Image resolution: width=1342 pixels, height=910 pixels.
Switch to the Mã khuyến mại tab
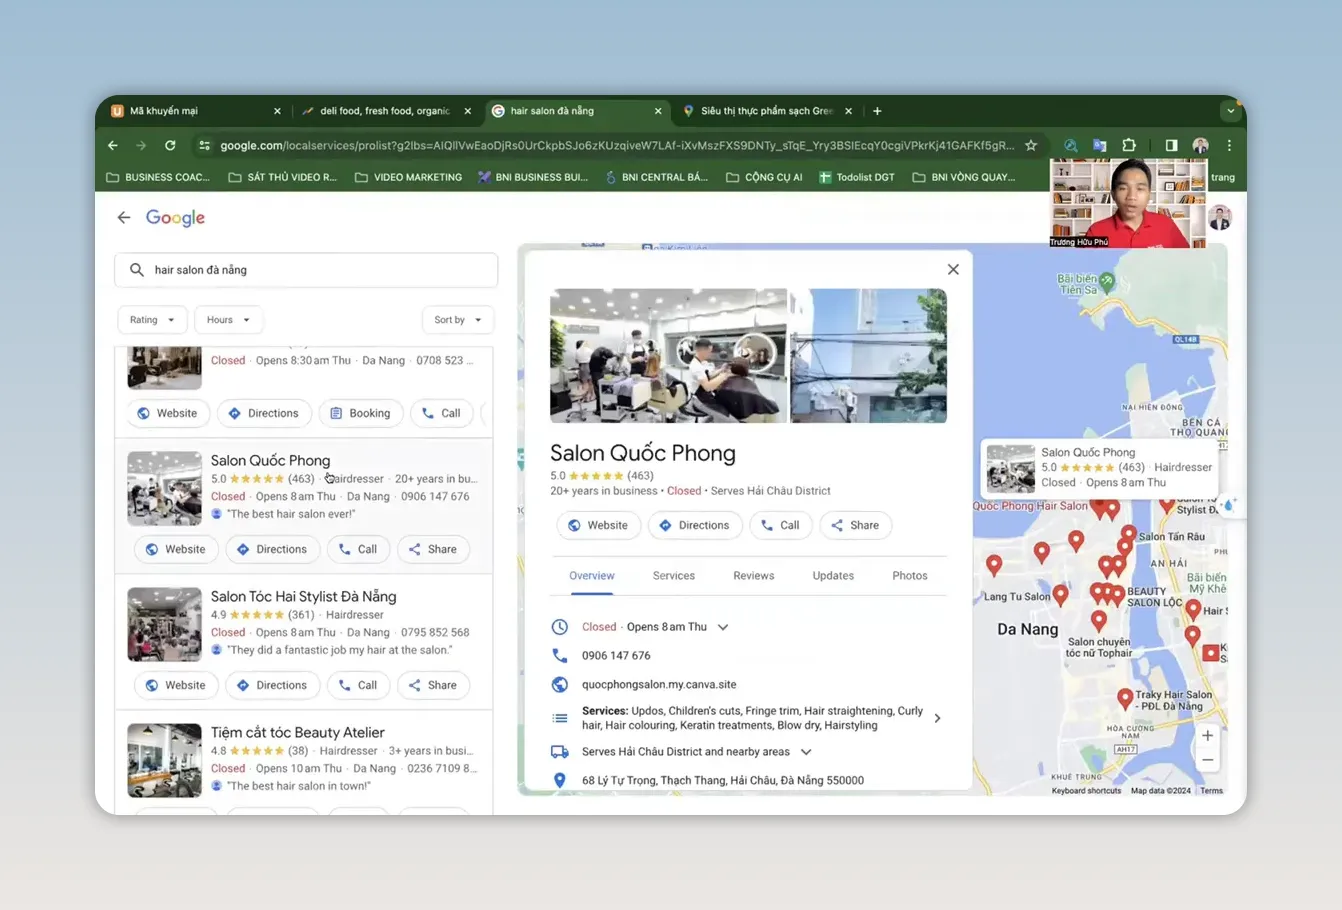point(197,111)
